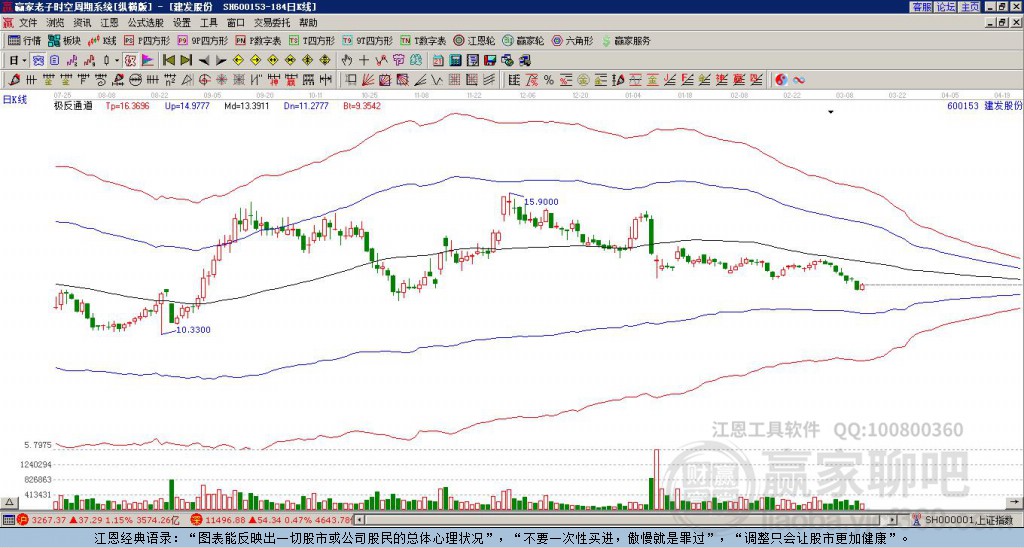Click the horizontal scrollbar right arrow
The image size is (1024, 548).
(893, 520)
